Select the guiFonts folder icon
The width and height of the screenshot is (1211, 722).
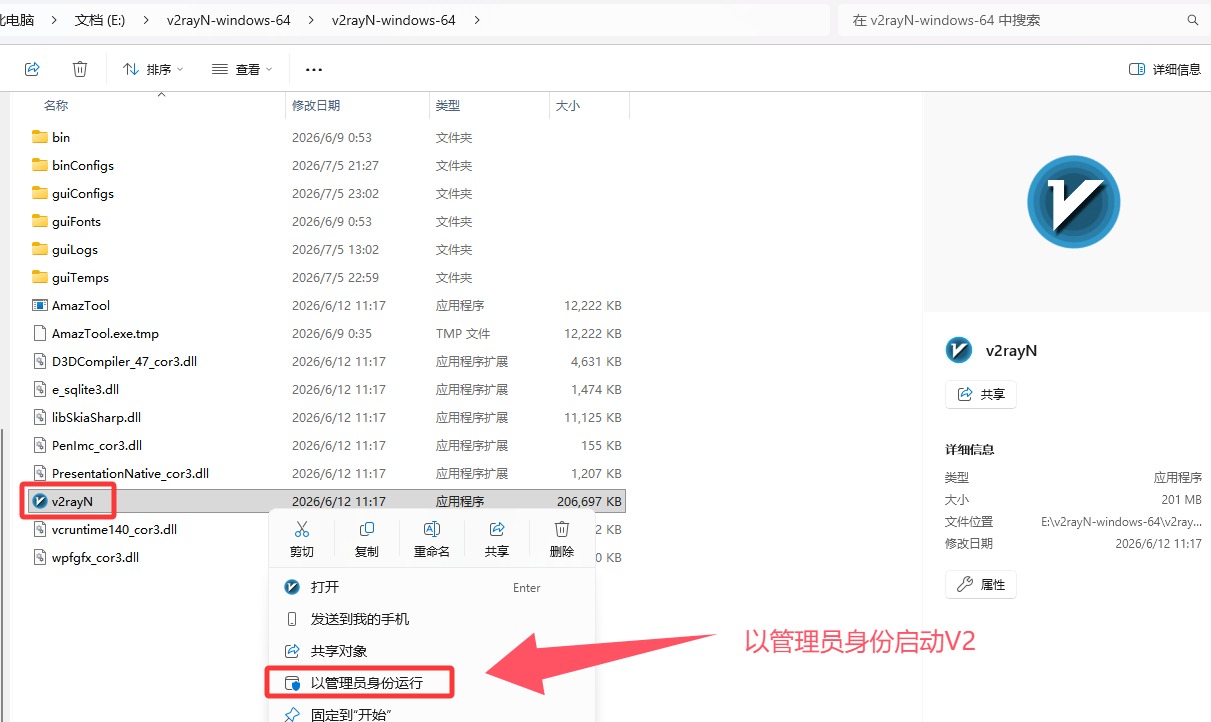click(40, 221)
